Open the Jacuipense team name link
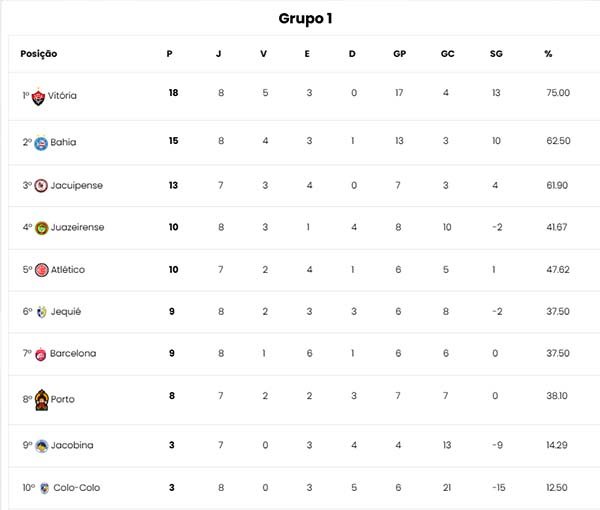 (77, 186)
